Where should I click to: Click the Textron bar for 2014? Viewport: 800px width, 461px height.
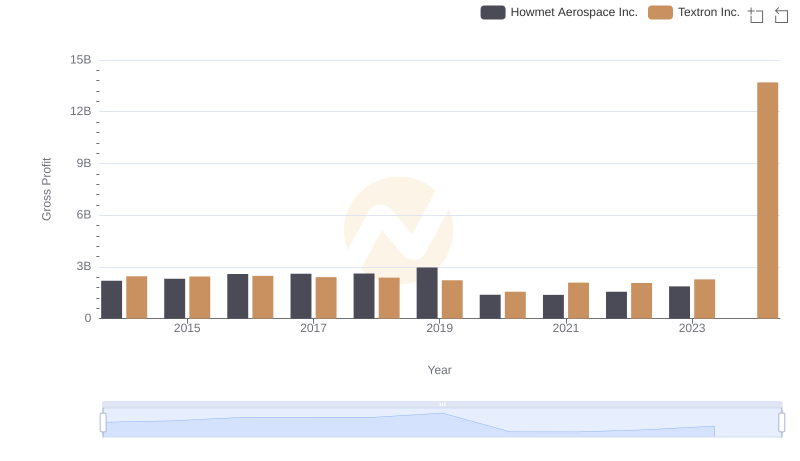coord(137,297)
